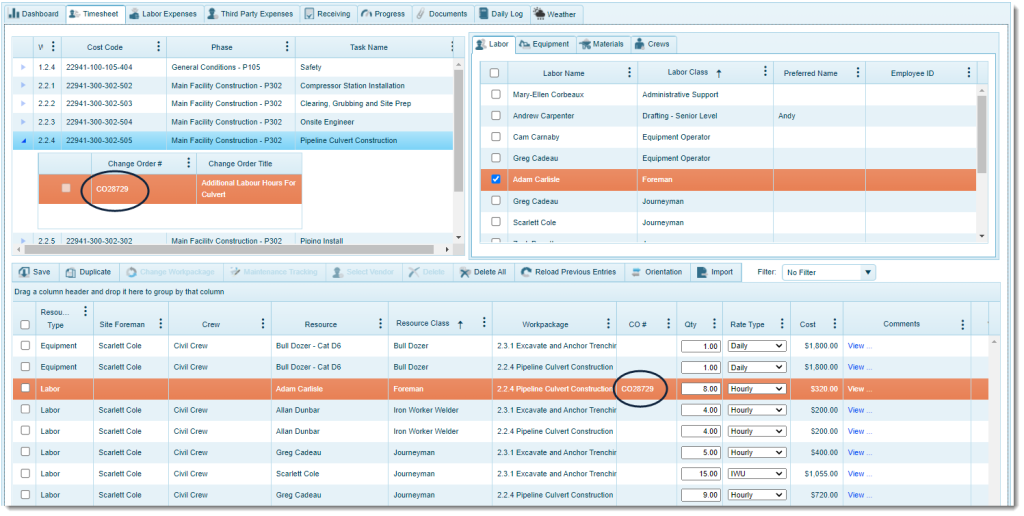Select Clearing, Grubbing and Site Prep row

tap(233, 103)
